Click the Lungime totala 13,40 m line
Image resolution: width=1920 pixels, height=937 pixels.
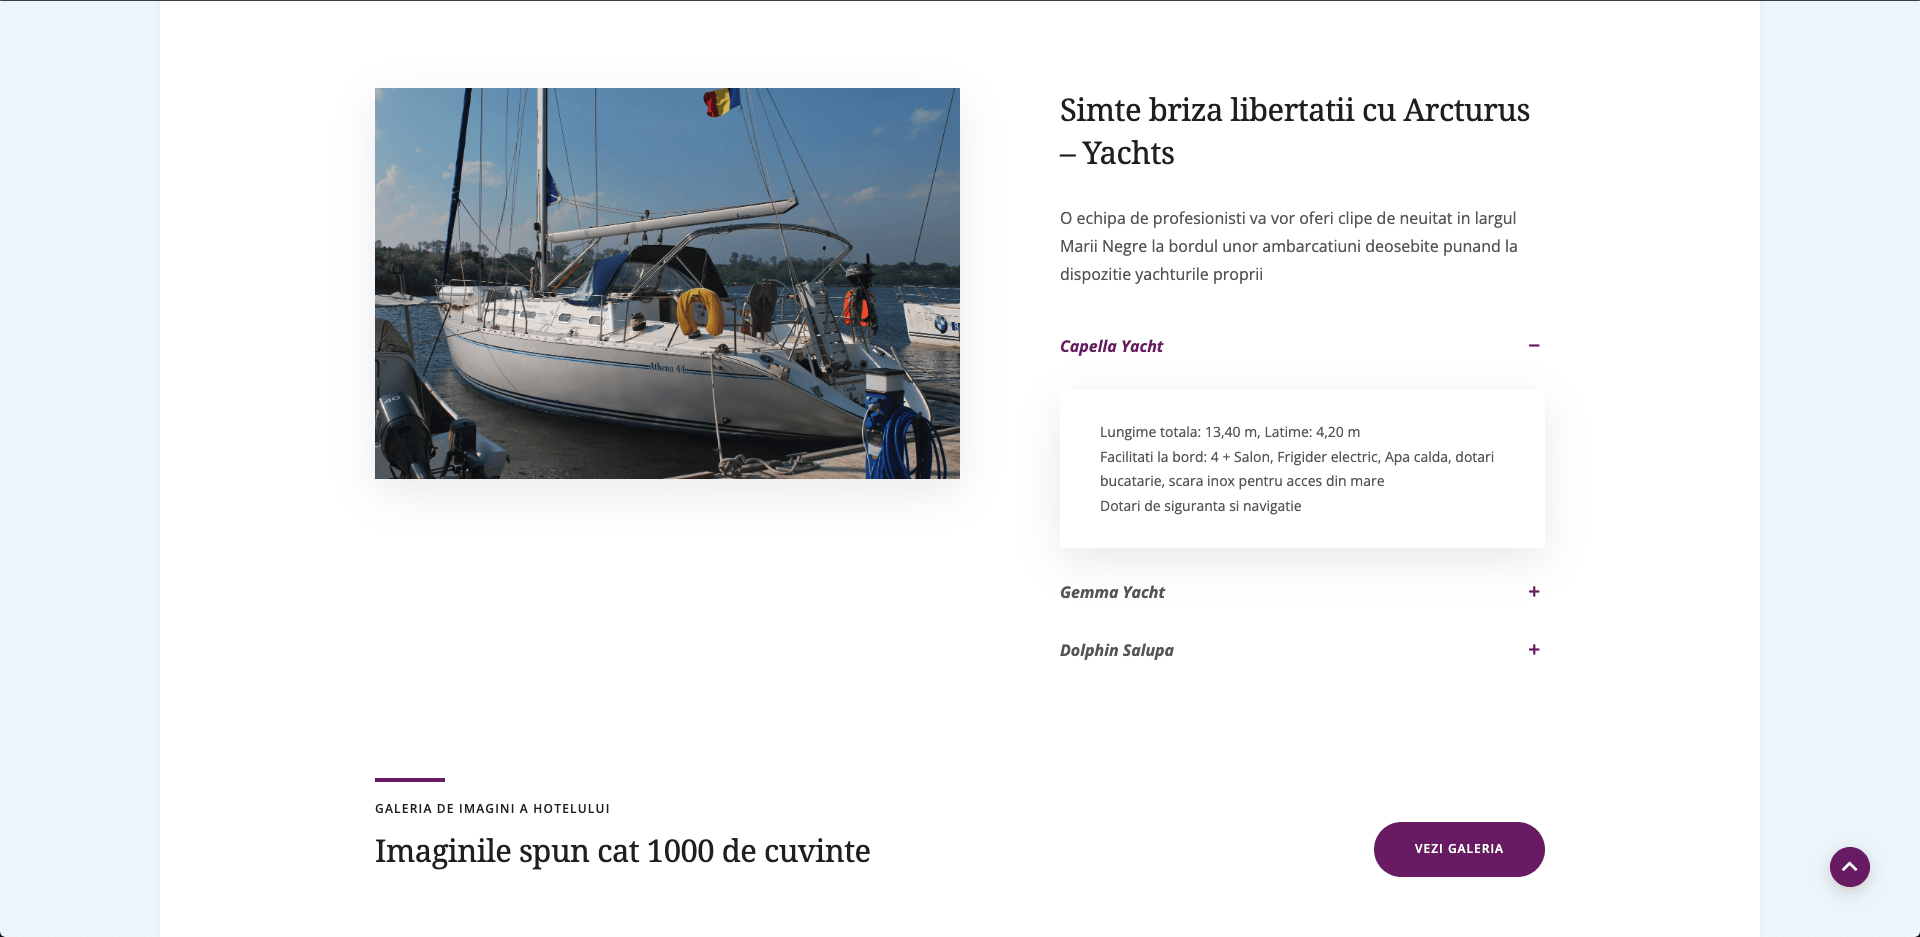tap(1230, 432)
